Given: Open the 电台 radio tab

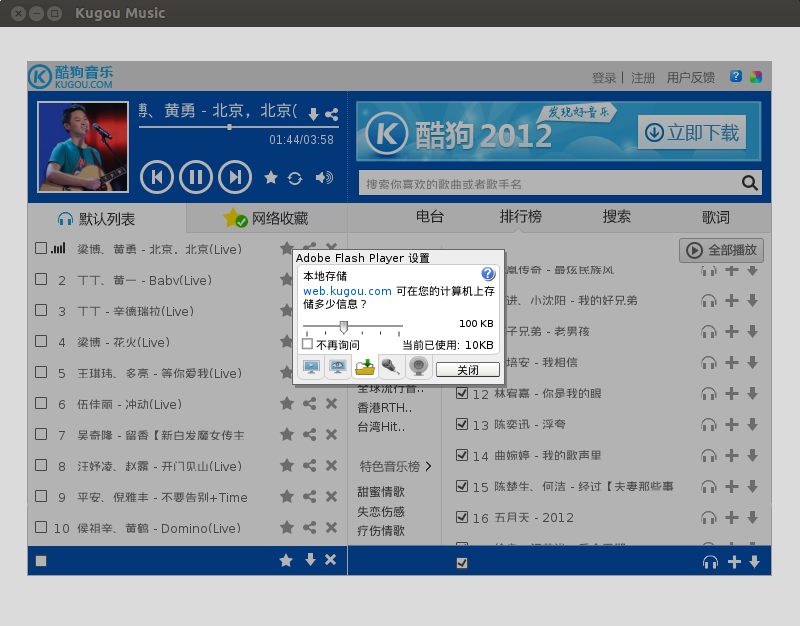Looking at the screenshot, I should tap(430, 217).
